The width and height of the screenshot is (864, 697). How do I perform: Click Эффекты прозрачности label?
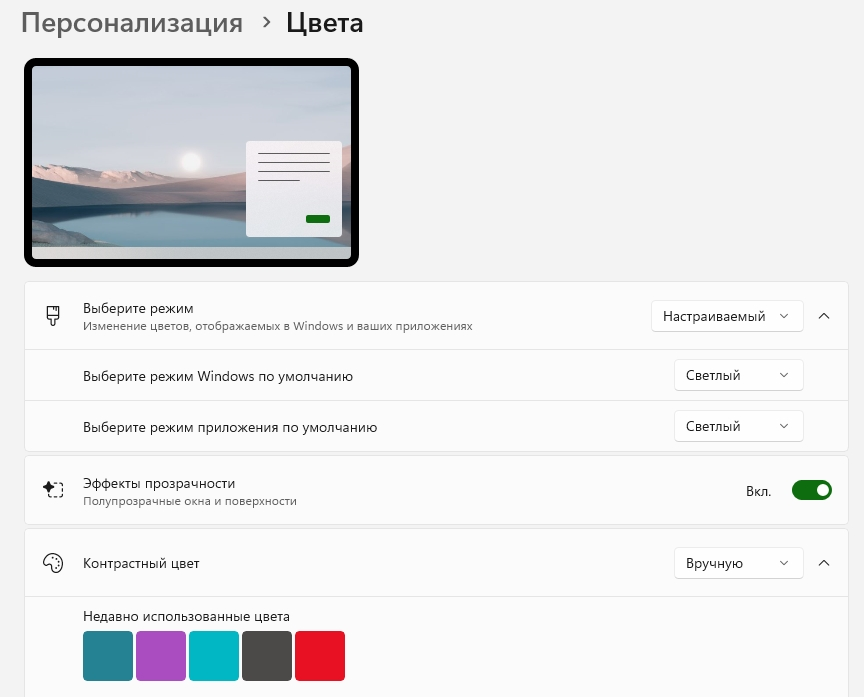[159, 483]
